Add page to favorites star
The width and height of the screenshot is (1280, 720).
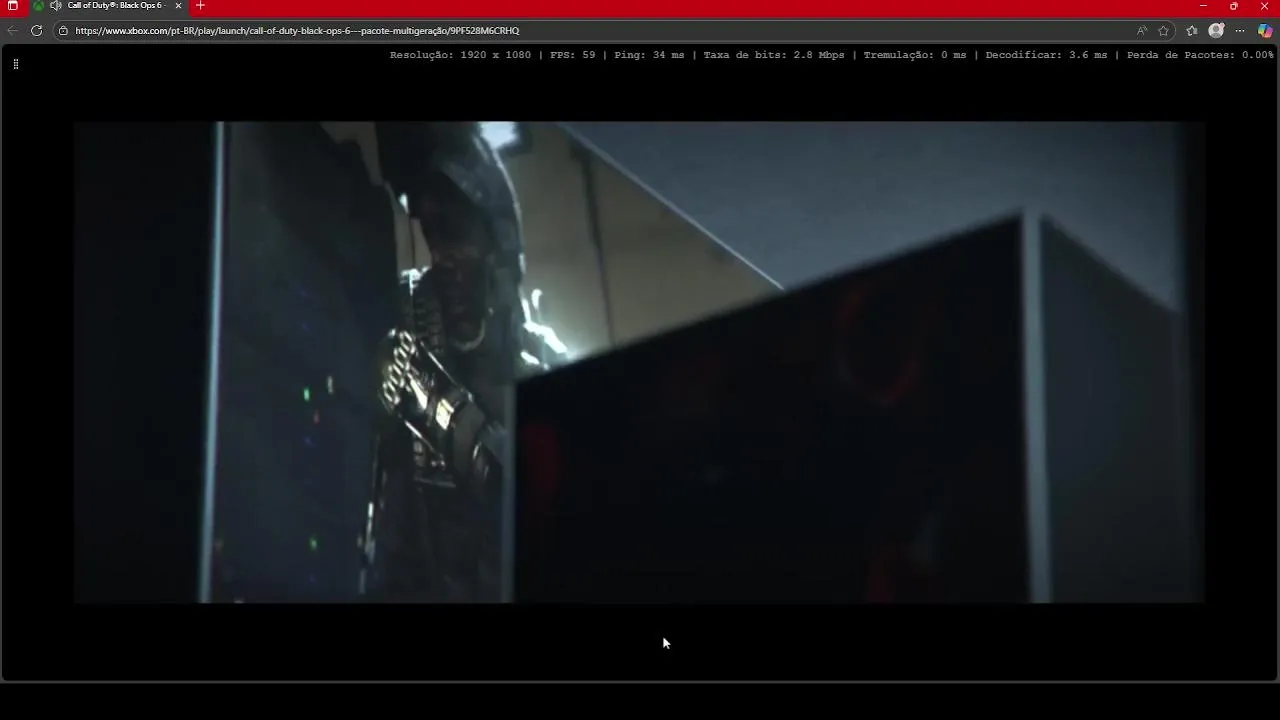click(1163, 30)
